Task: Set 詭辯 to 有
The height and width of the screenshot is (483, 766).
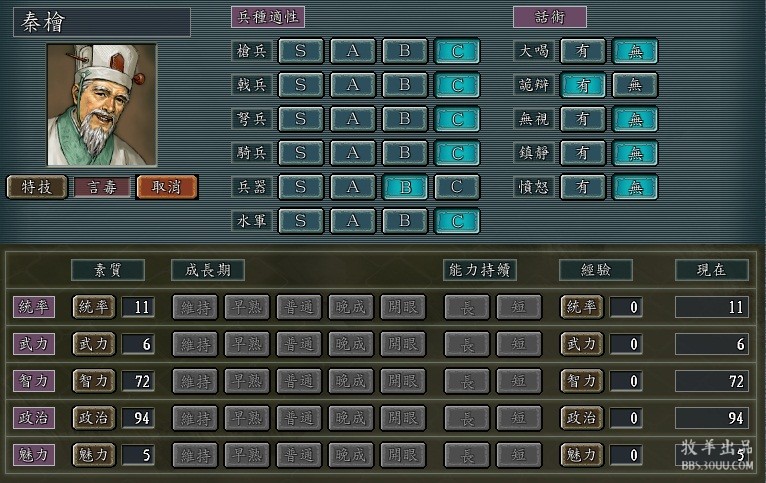Action: (x=582, y=85)
